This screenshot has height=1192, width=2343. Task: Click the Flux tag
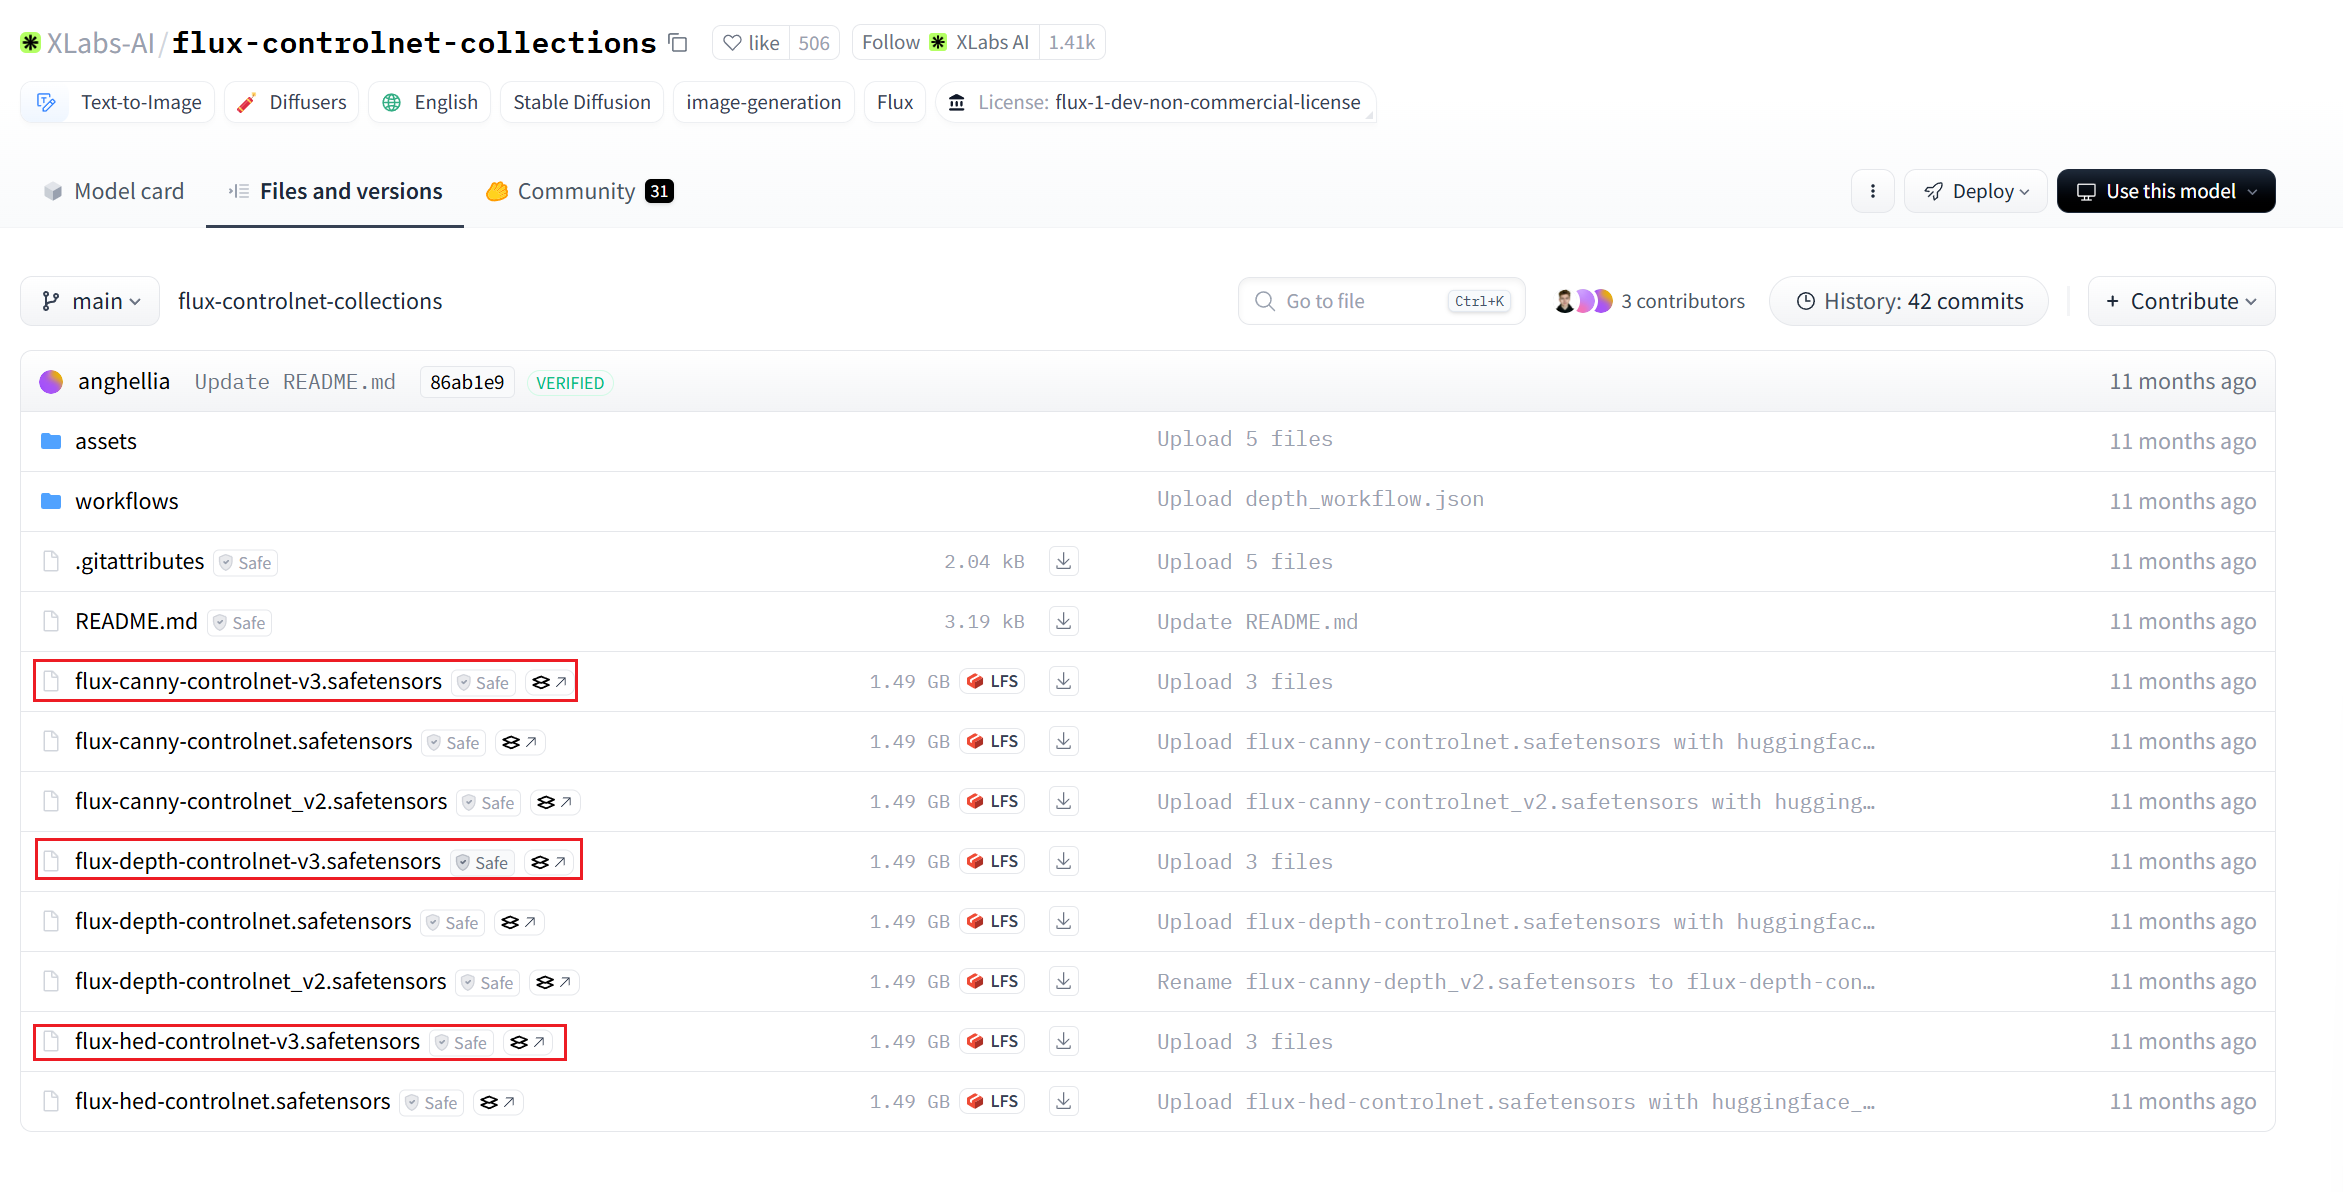click(x=895, y=102)
